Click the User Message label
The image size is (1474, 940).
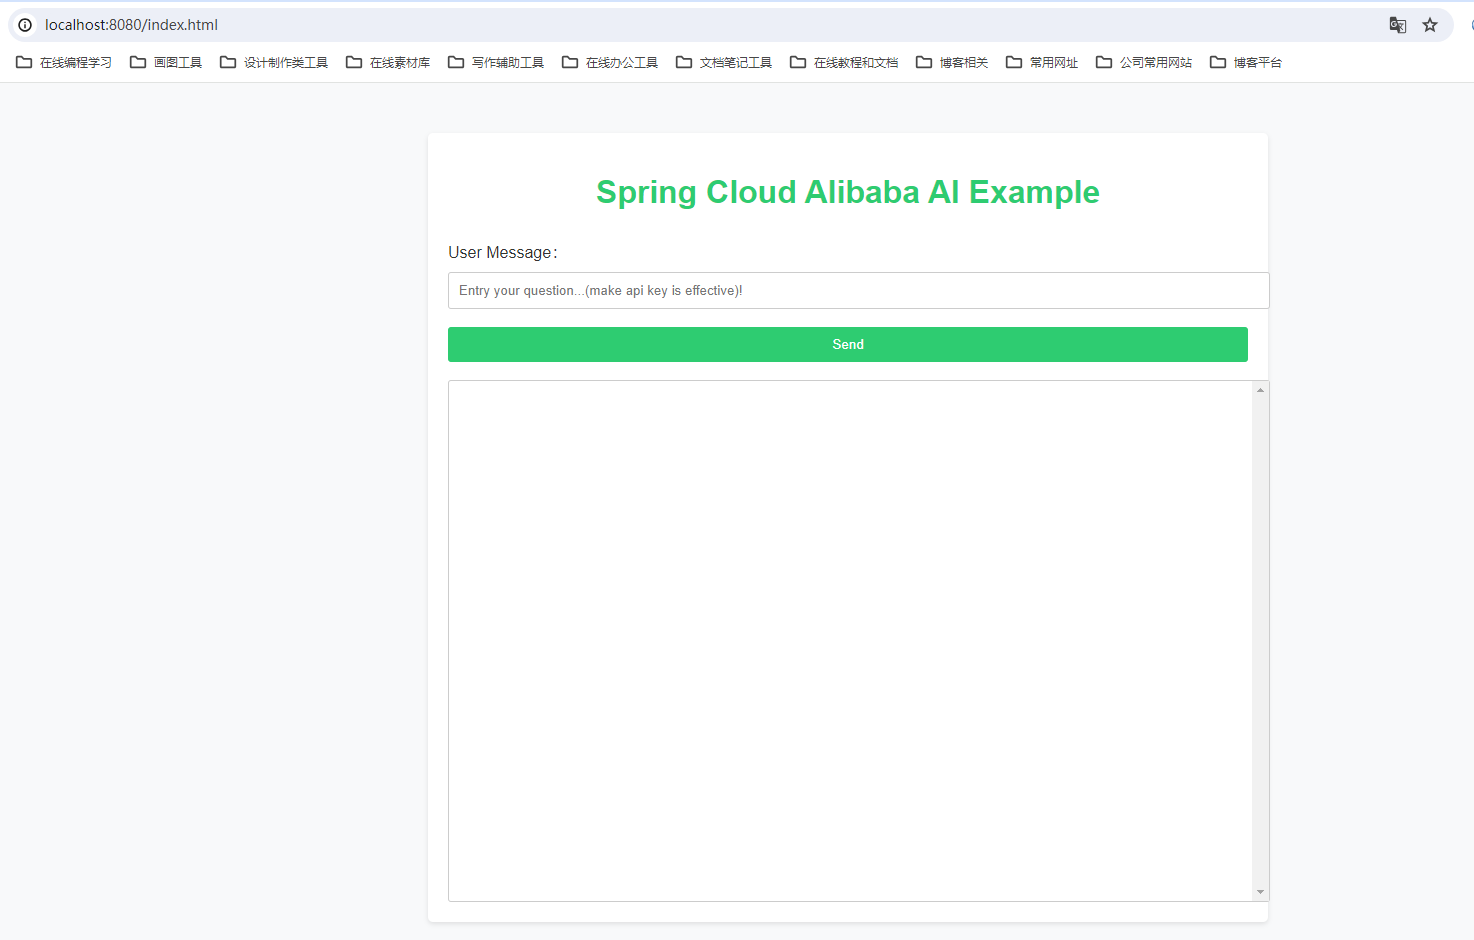(x=503, y=252)
